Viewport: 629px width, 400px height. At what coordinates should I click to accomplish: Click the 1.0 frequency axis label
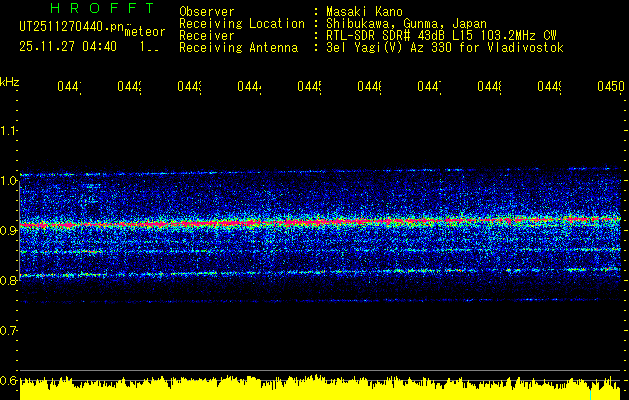pyautogui.click(x=9, y=181)
